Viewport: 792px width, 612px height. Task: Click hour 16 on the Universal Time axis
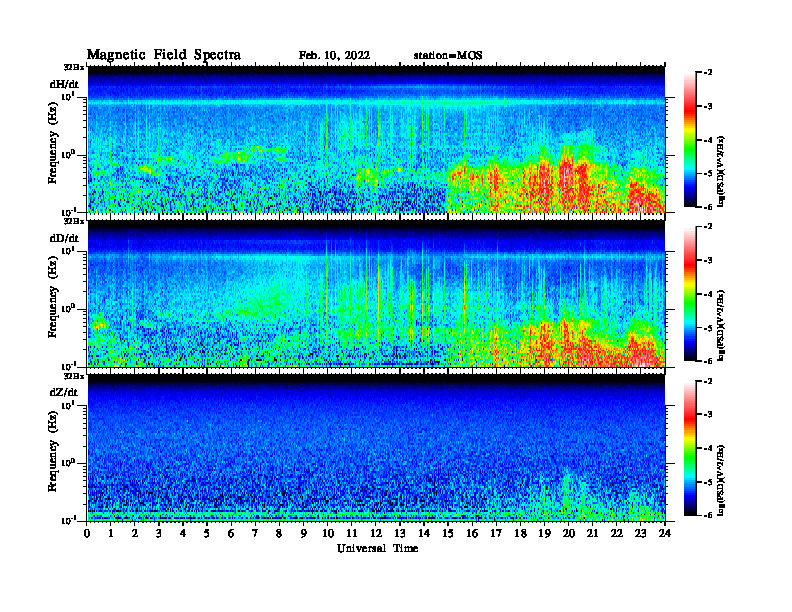(x=472, y=533)
